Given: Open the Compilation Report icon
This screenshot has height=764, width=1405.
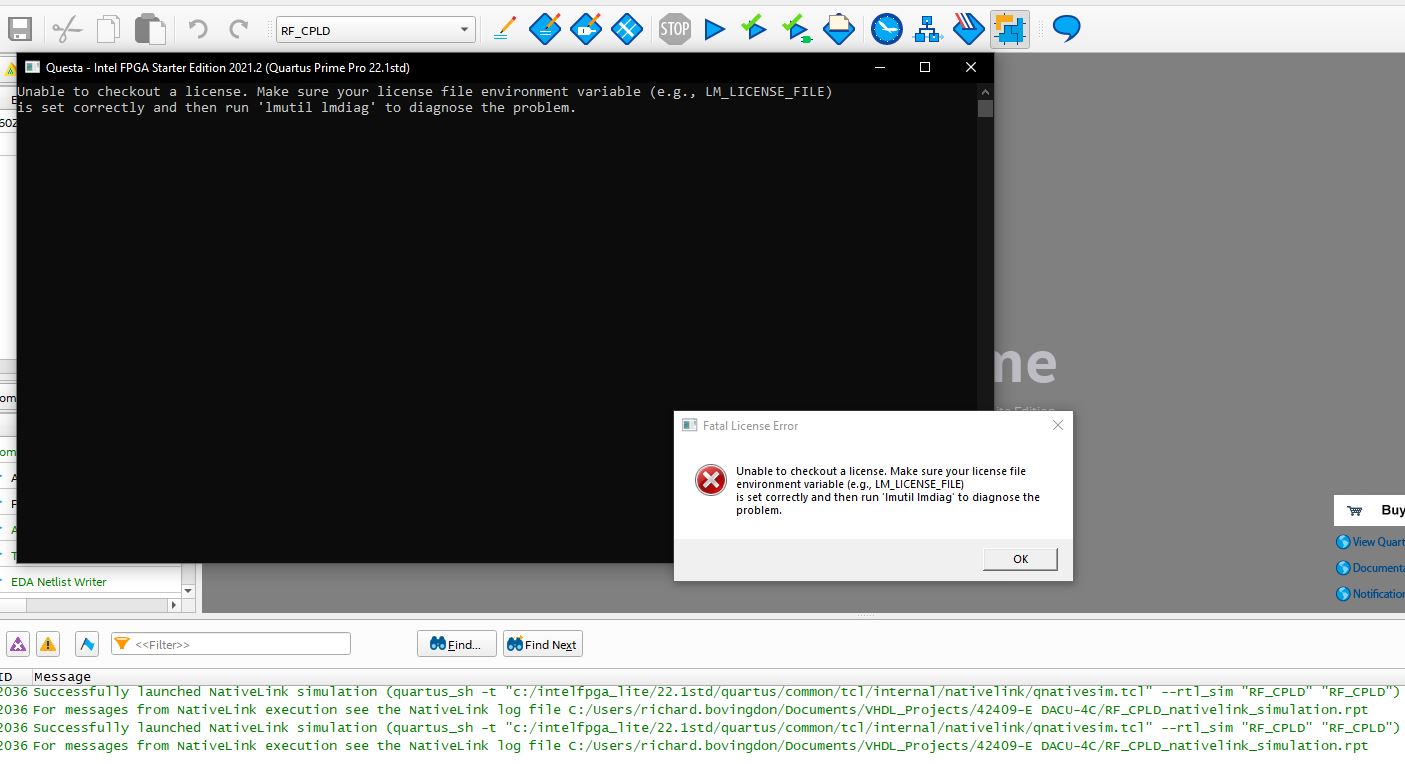Looking at the screenshot, I should tap(839, 29).
